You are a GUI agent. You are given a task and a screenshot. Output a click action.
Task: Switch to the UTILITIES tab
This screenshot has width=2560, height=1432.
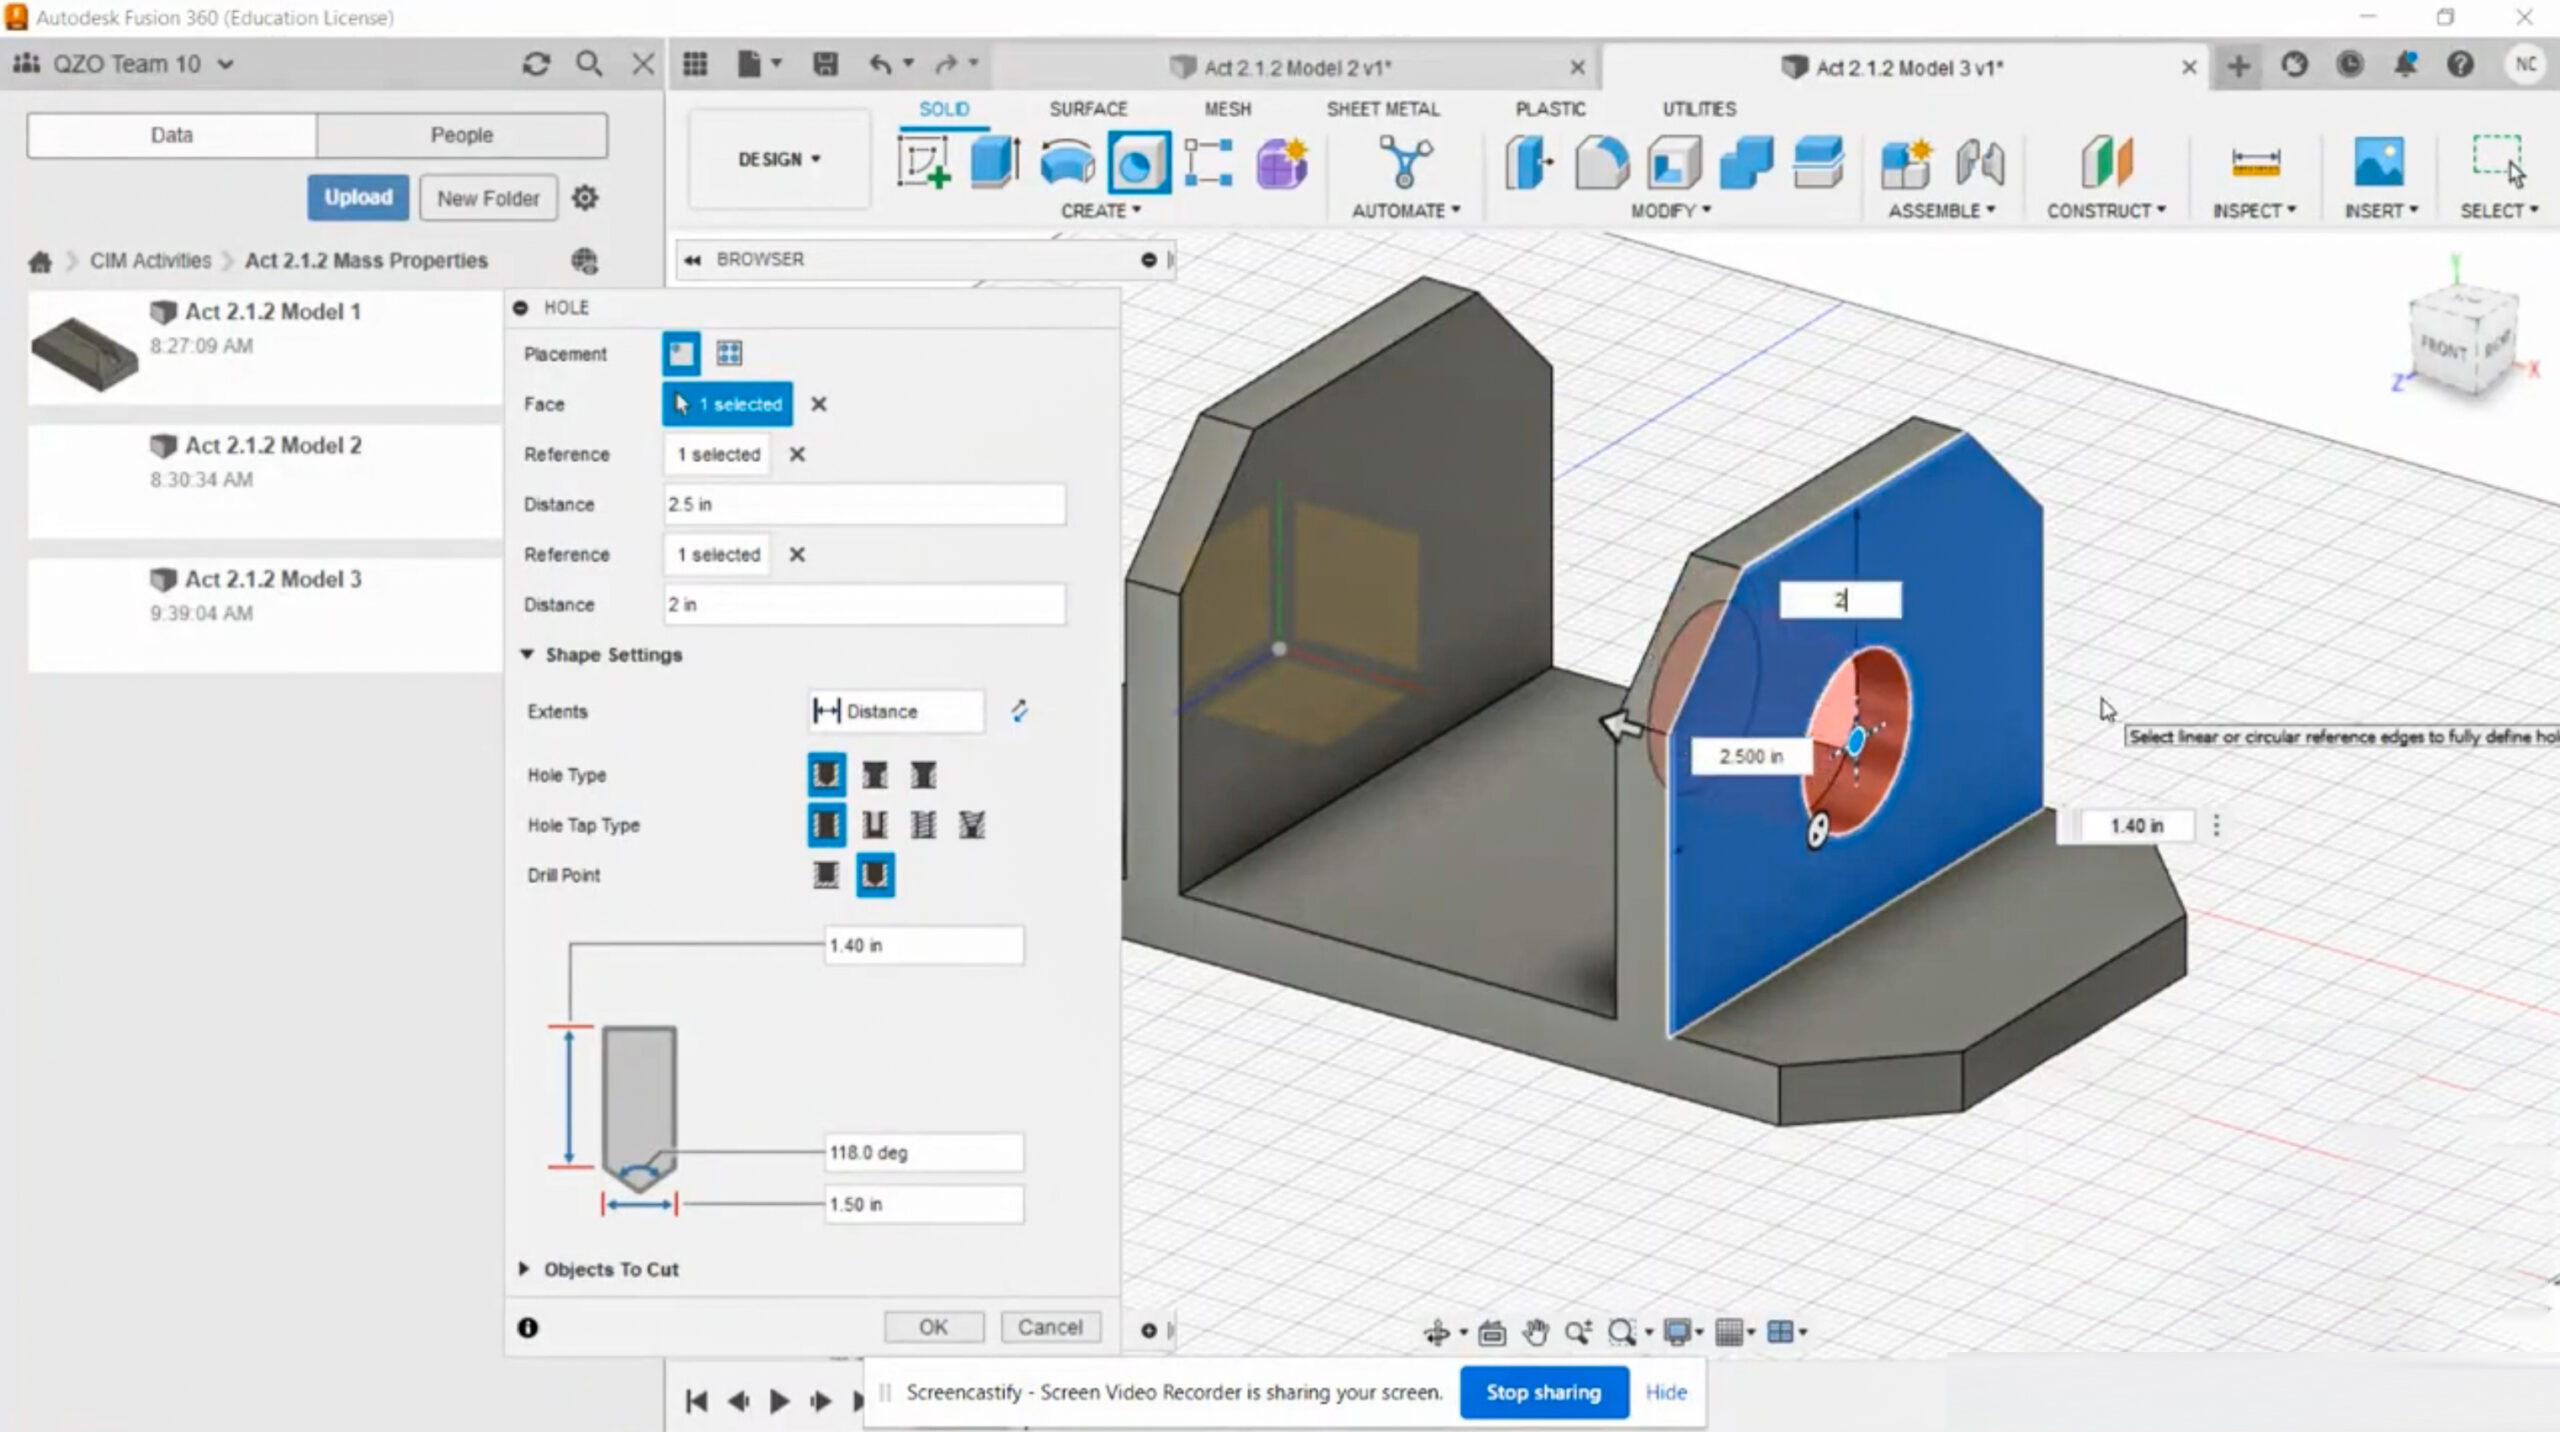tap(1699, 108)
